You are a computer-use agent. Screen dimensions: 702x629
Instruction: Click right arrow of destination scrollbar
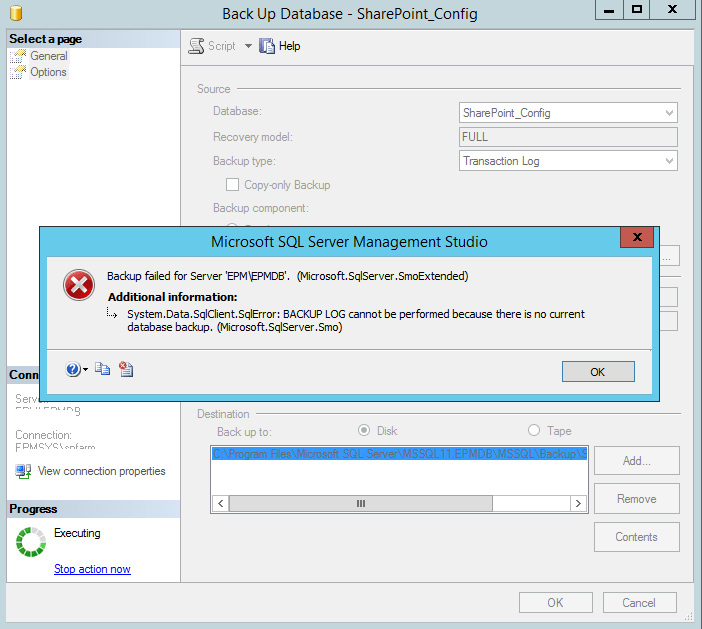click(578, 504)
